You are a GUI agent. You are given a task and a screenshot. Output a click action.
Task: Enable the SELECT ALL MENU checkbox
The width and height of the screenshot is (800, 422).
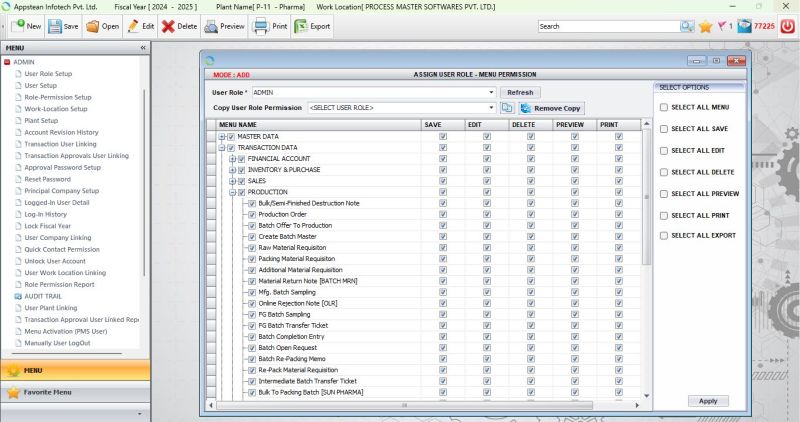click(x=664, y=107)
